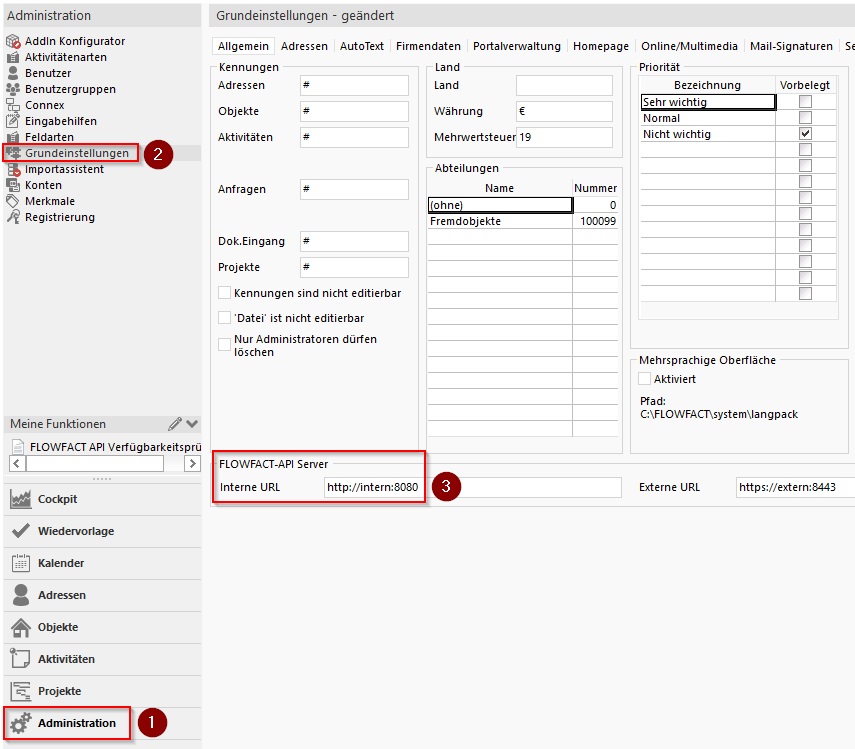The height and width of the screenshot is (749, 855).
Task: Click Fremdobjekte number '100099'
Action: point(598,221)
